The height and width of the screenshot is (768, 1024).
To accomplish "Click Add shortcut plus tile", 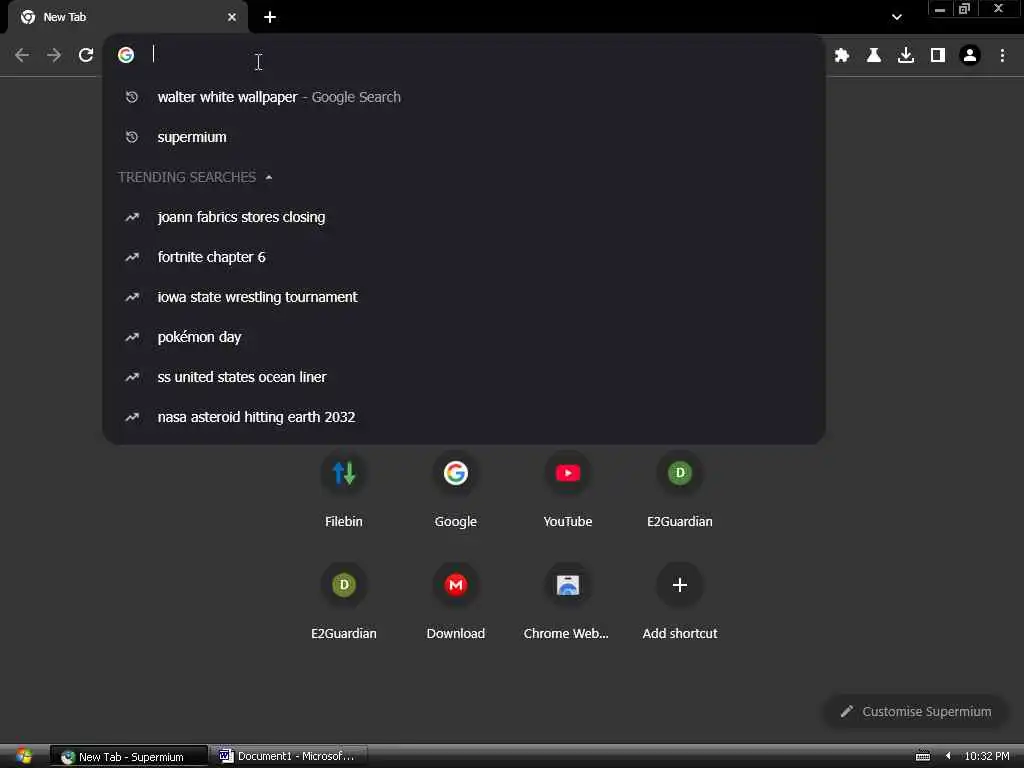I will [x=680, y=601].
